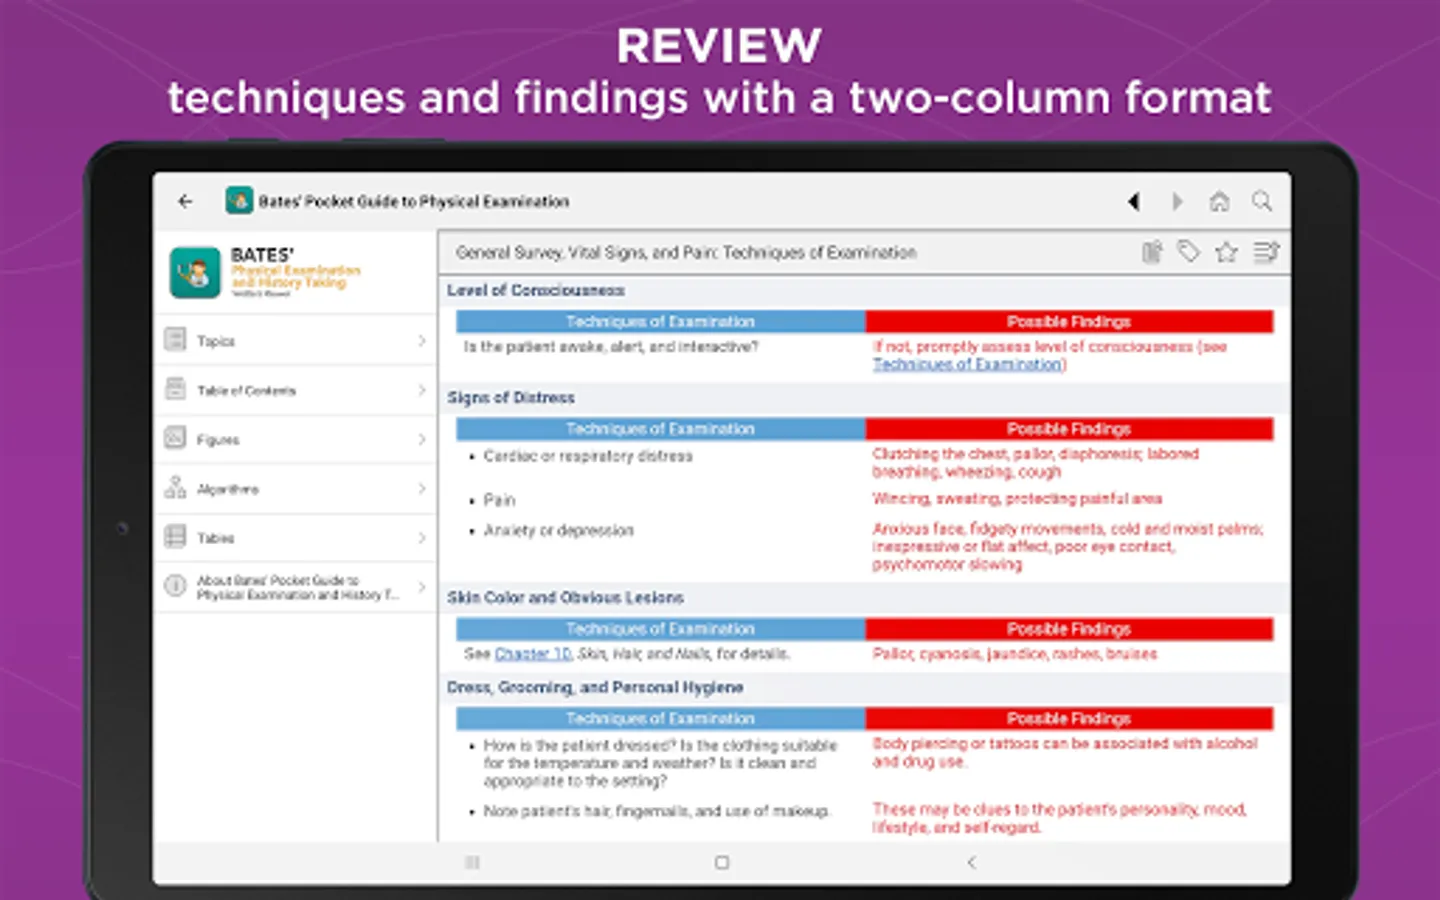Click the bullet 'Pain' under Signs of Distress
Screen dimensions: 1440x900
[x=499, y=500]
